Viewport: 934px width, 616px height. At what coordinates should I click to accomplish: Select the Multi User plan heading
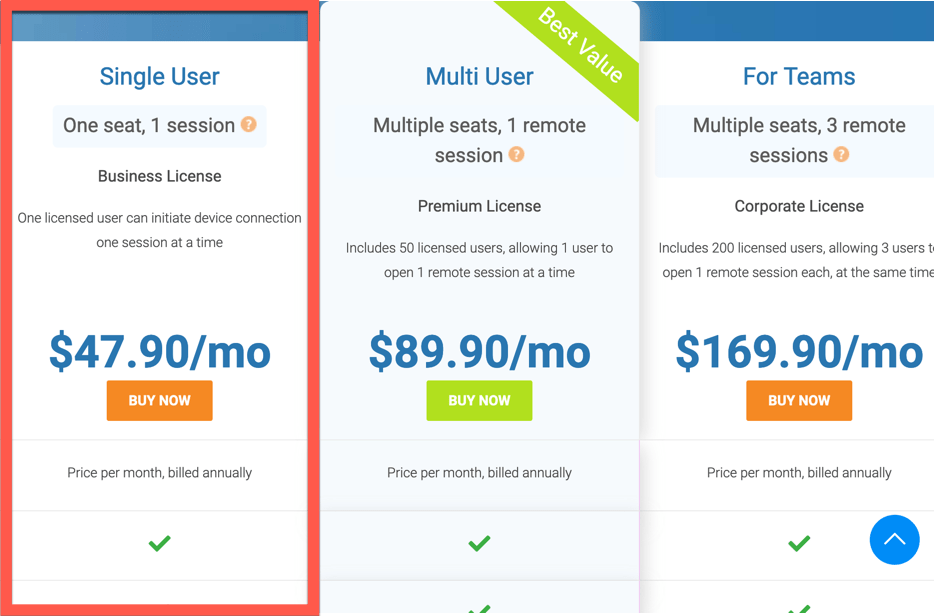[480, 76]
